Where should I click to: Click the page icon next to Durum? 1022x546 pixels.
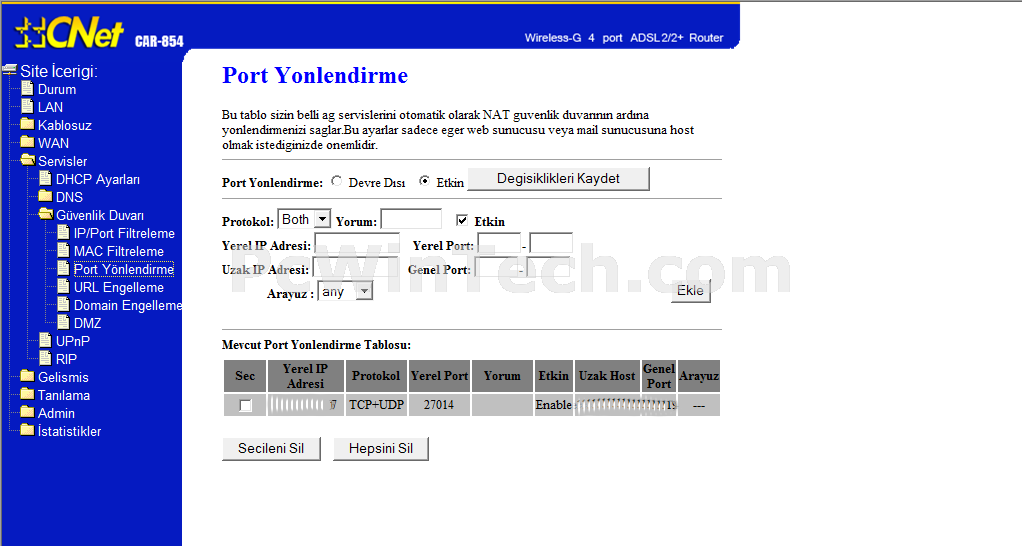[x=27, y=88]
